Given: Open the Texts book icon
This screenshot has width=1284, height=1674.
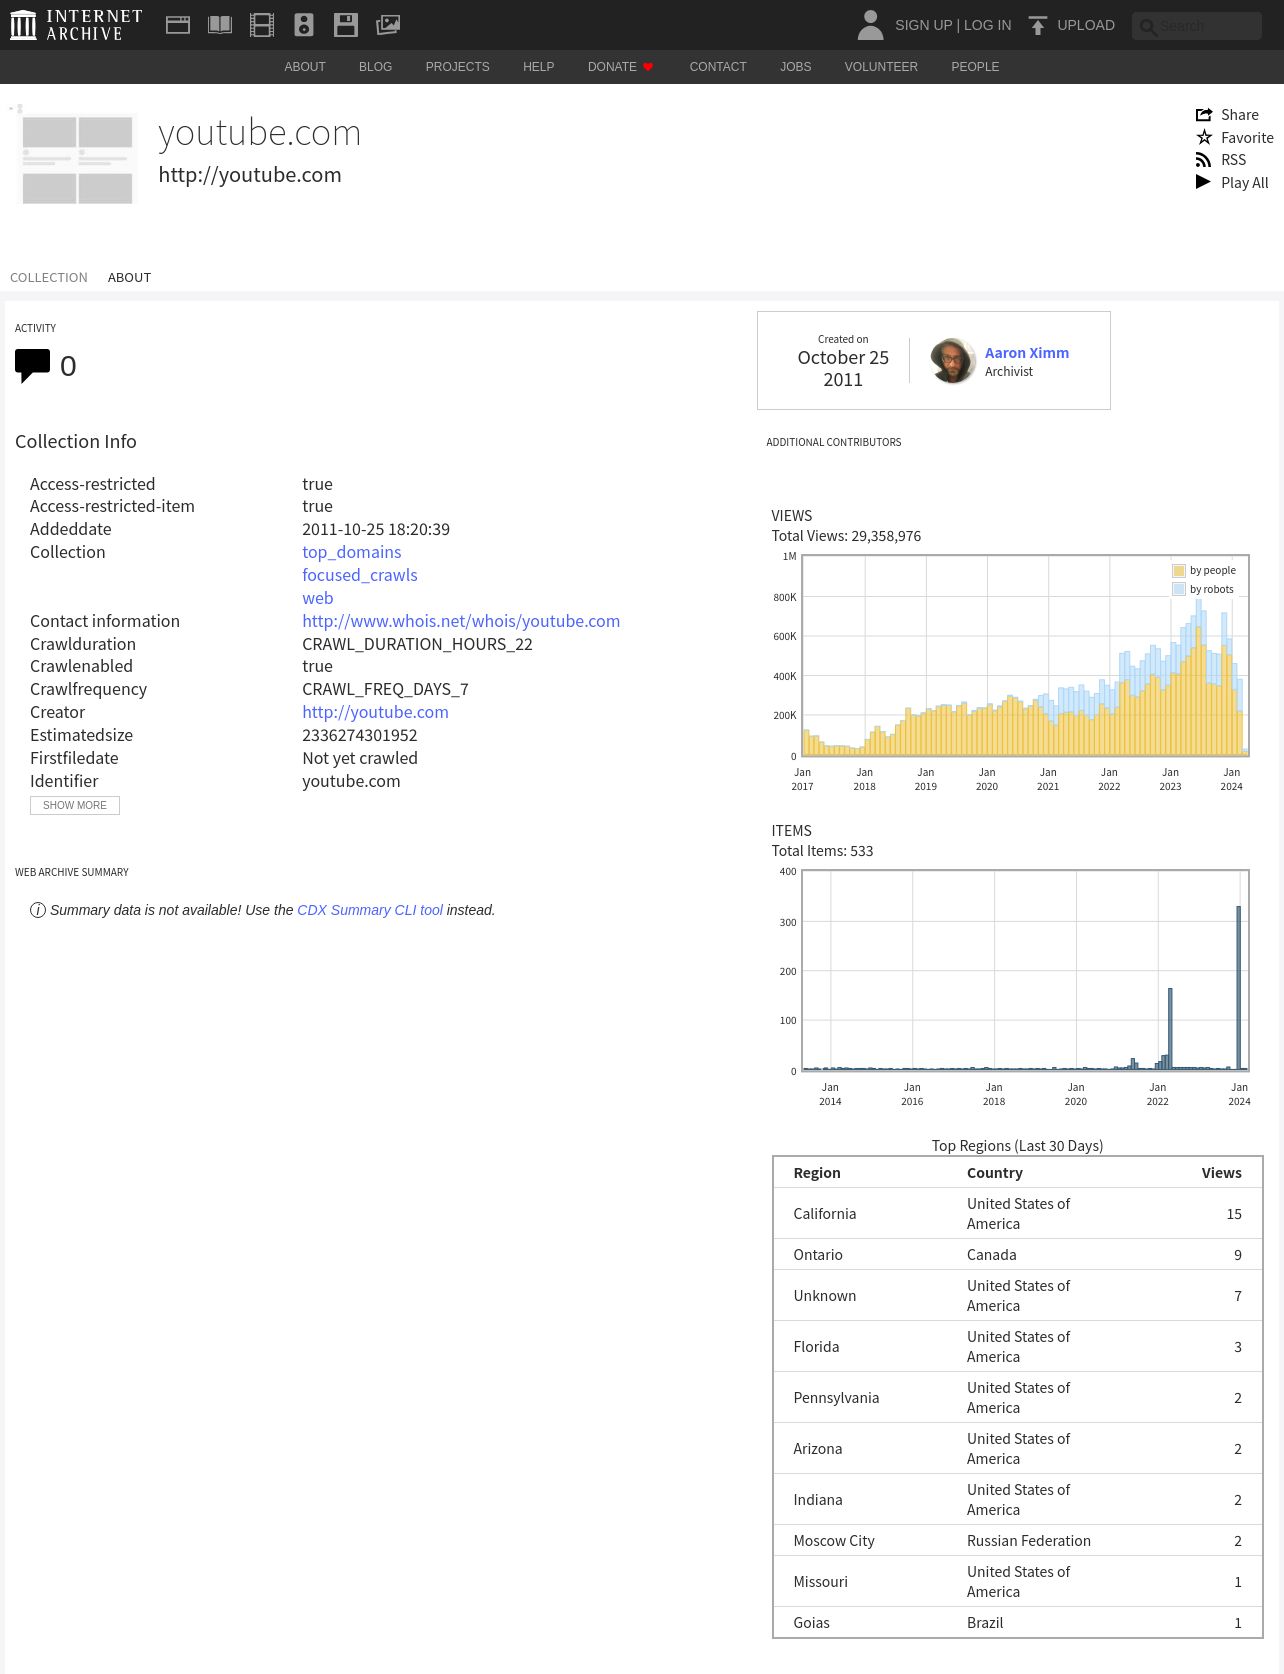Looking at the screenshot, I should (x=220, y=25).
